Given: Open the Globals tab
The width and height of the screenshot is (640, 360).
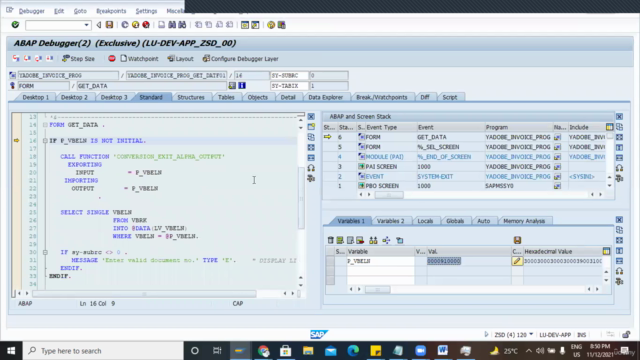Looking at the screenshot, I should (455, 221).
